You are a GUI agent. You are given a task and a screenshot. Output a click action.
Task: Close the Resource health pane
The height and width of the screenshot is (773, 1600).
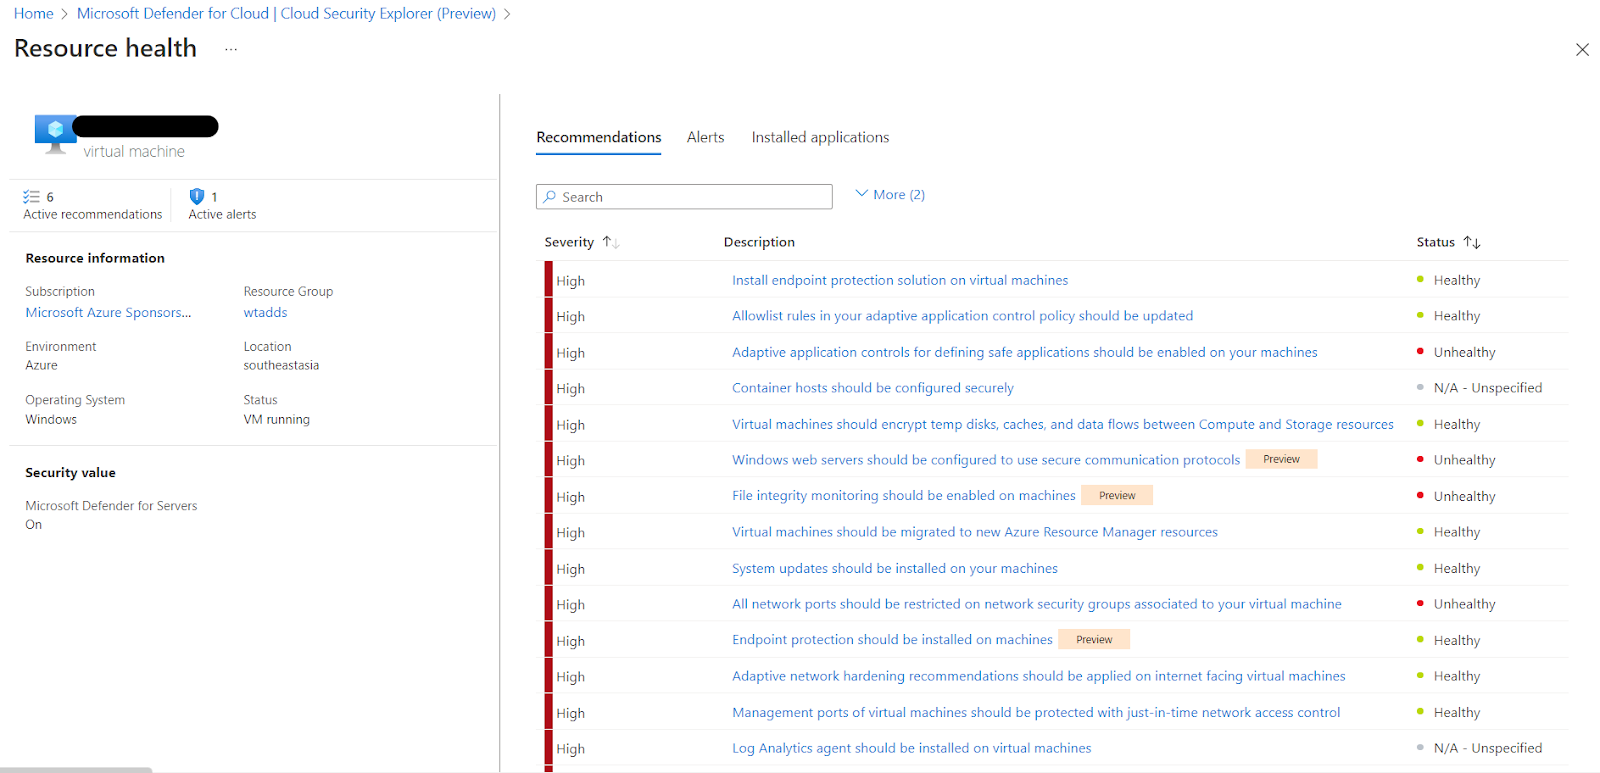pos(1582,50)
